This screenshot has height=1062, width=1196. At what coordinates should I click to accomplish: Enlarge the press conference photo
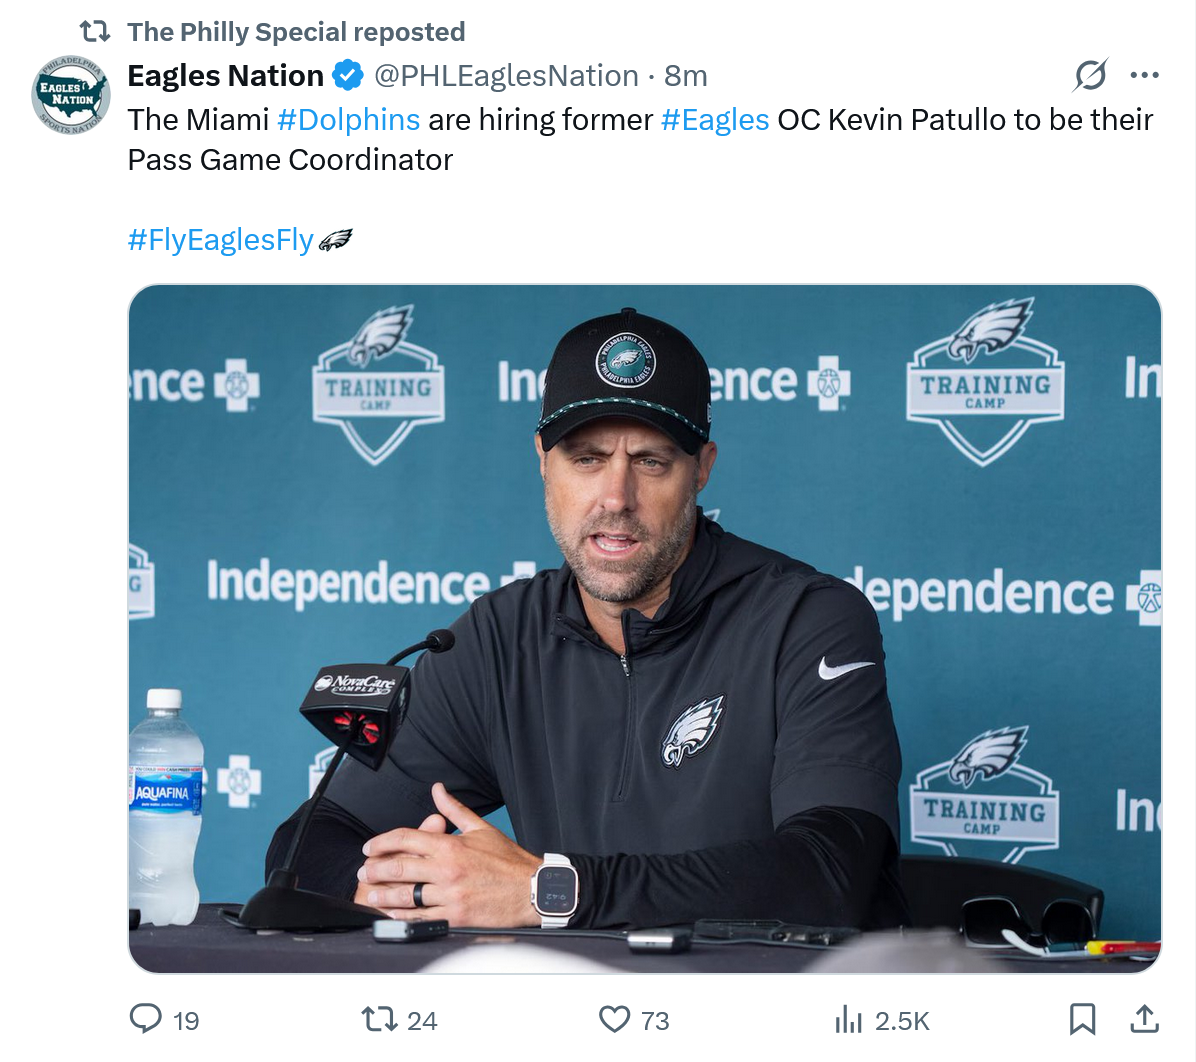tap(644, 628)
